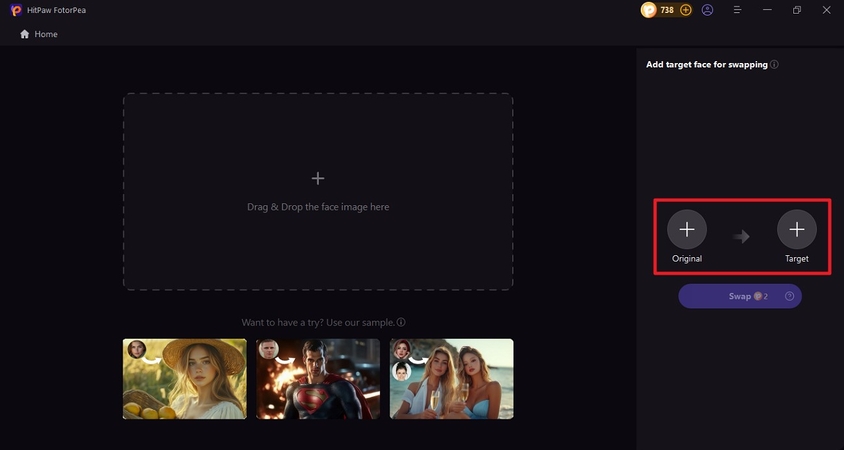Open the hamburger menu in title bar
Viewport: 844px width, 450px height.
click(737, 10)
